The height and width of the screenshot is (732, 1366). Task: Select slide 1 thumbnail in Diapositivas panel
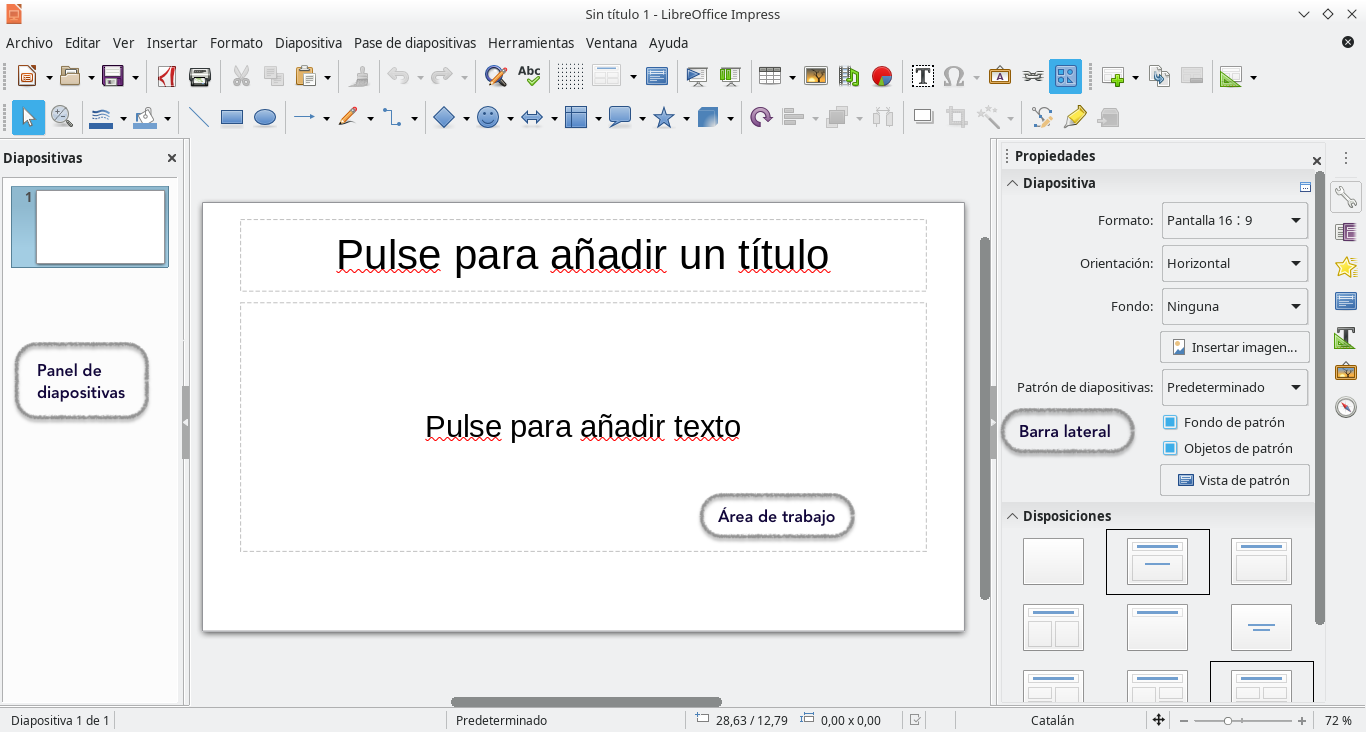[x=90, y=227]
